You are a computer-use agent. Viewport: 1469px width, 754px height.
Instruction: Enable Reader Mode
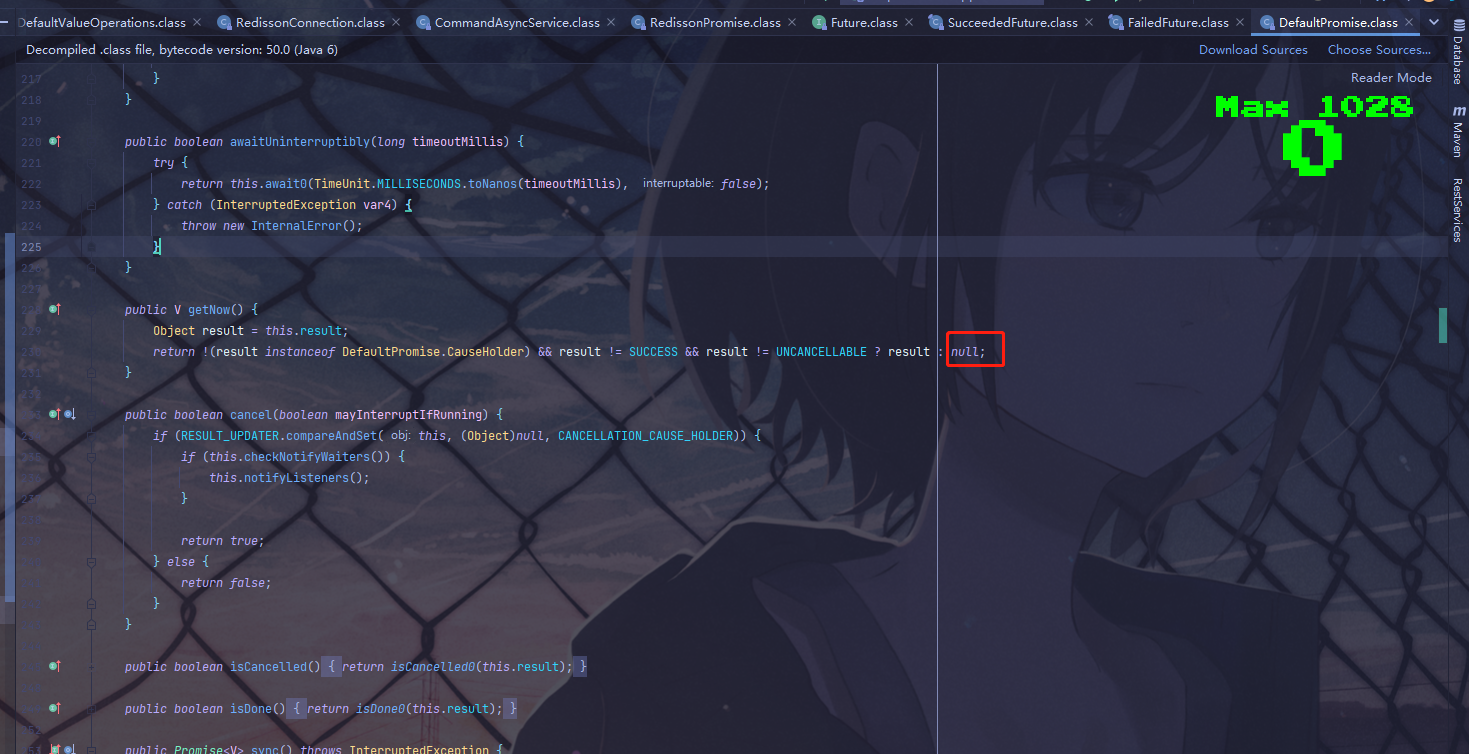tap(1390, 77)
